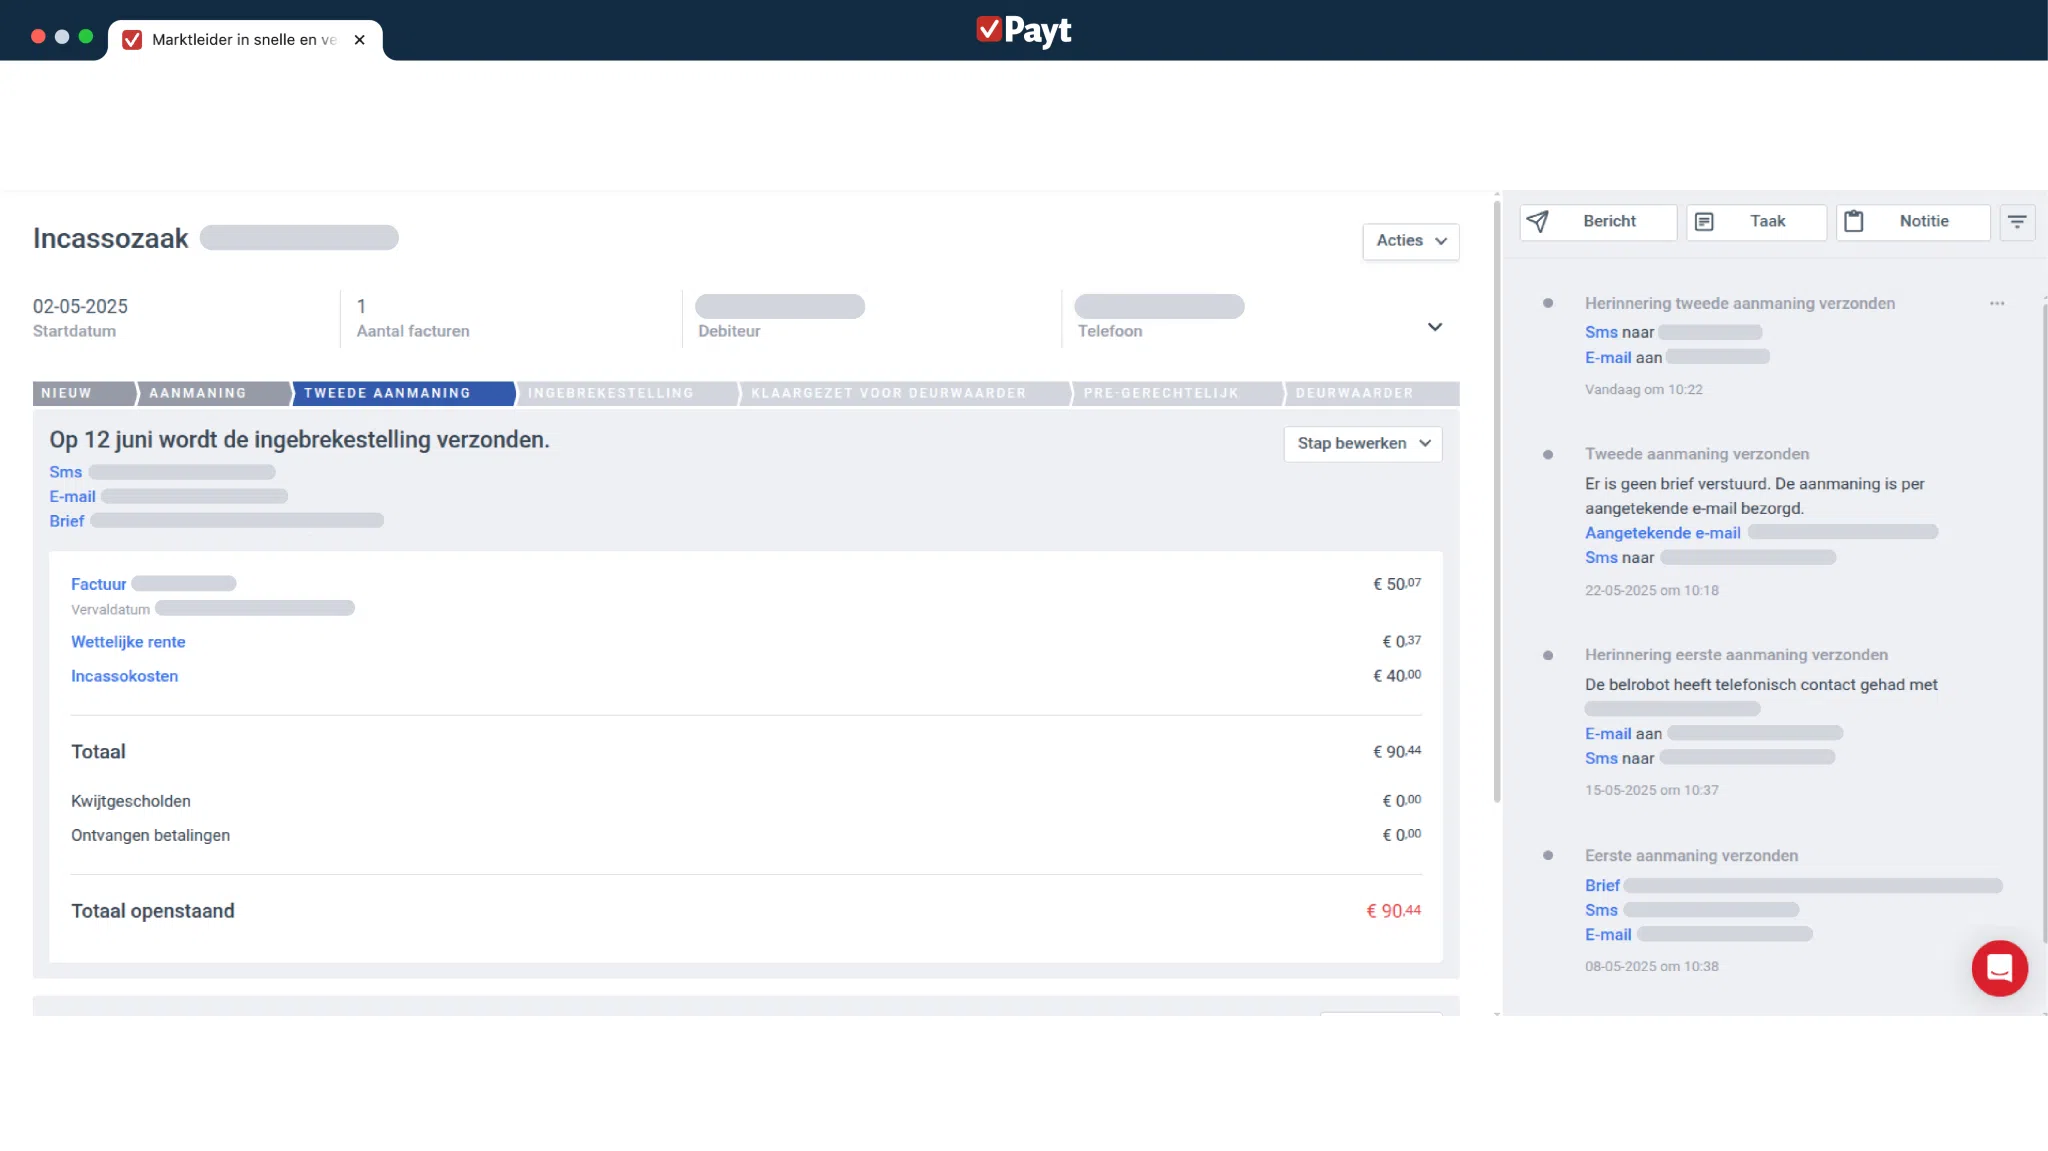Click the Notitie clipboard icon
This screenshot has width=2048, height=1151.
(1853, 221)
